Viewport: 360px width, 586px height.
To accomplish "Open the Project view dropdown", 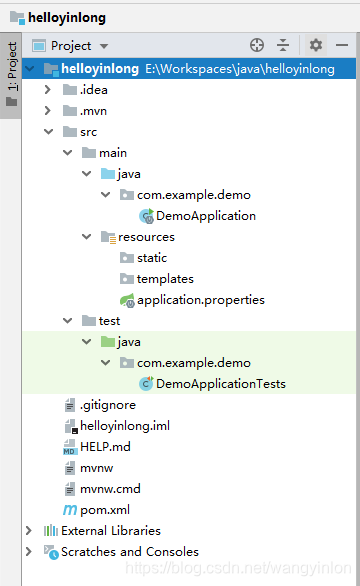I will pyautogui.click(x=104, y=46).
